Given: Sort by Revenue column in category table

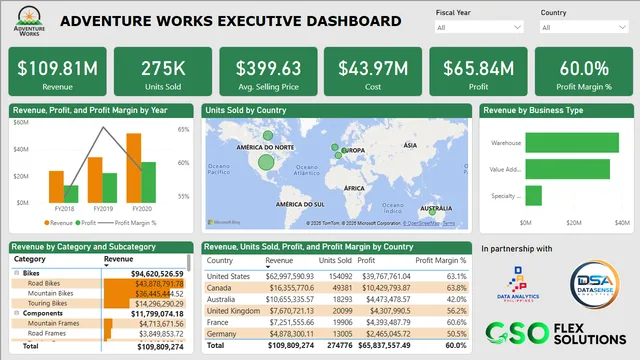Looking at the screenshot, I should click(x=118, y=259).
